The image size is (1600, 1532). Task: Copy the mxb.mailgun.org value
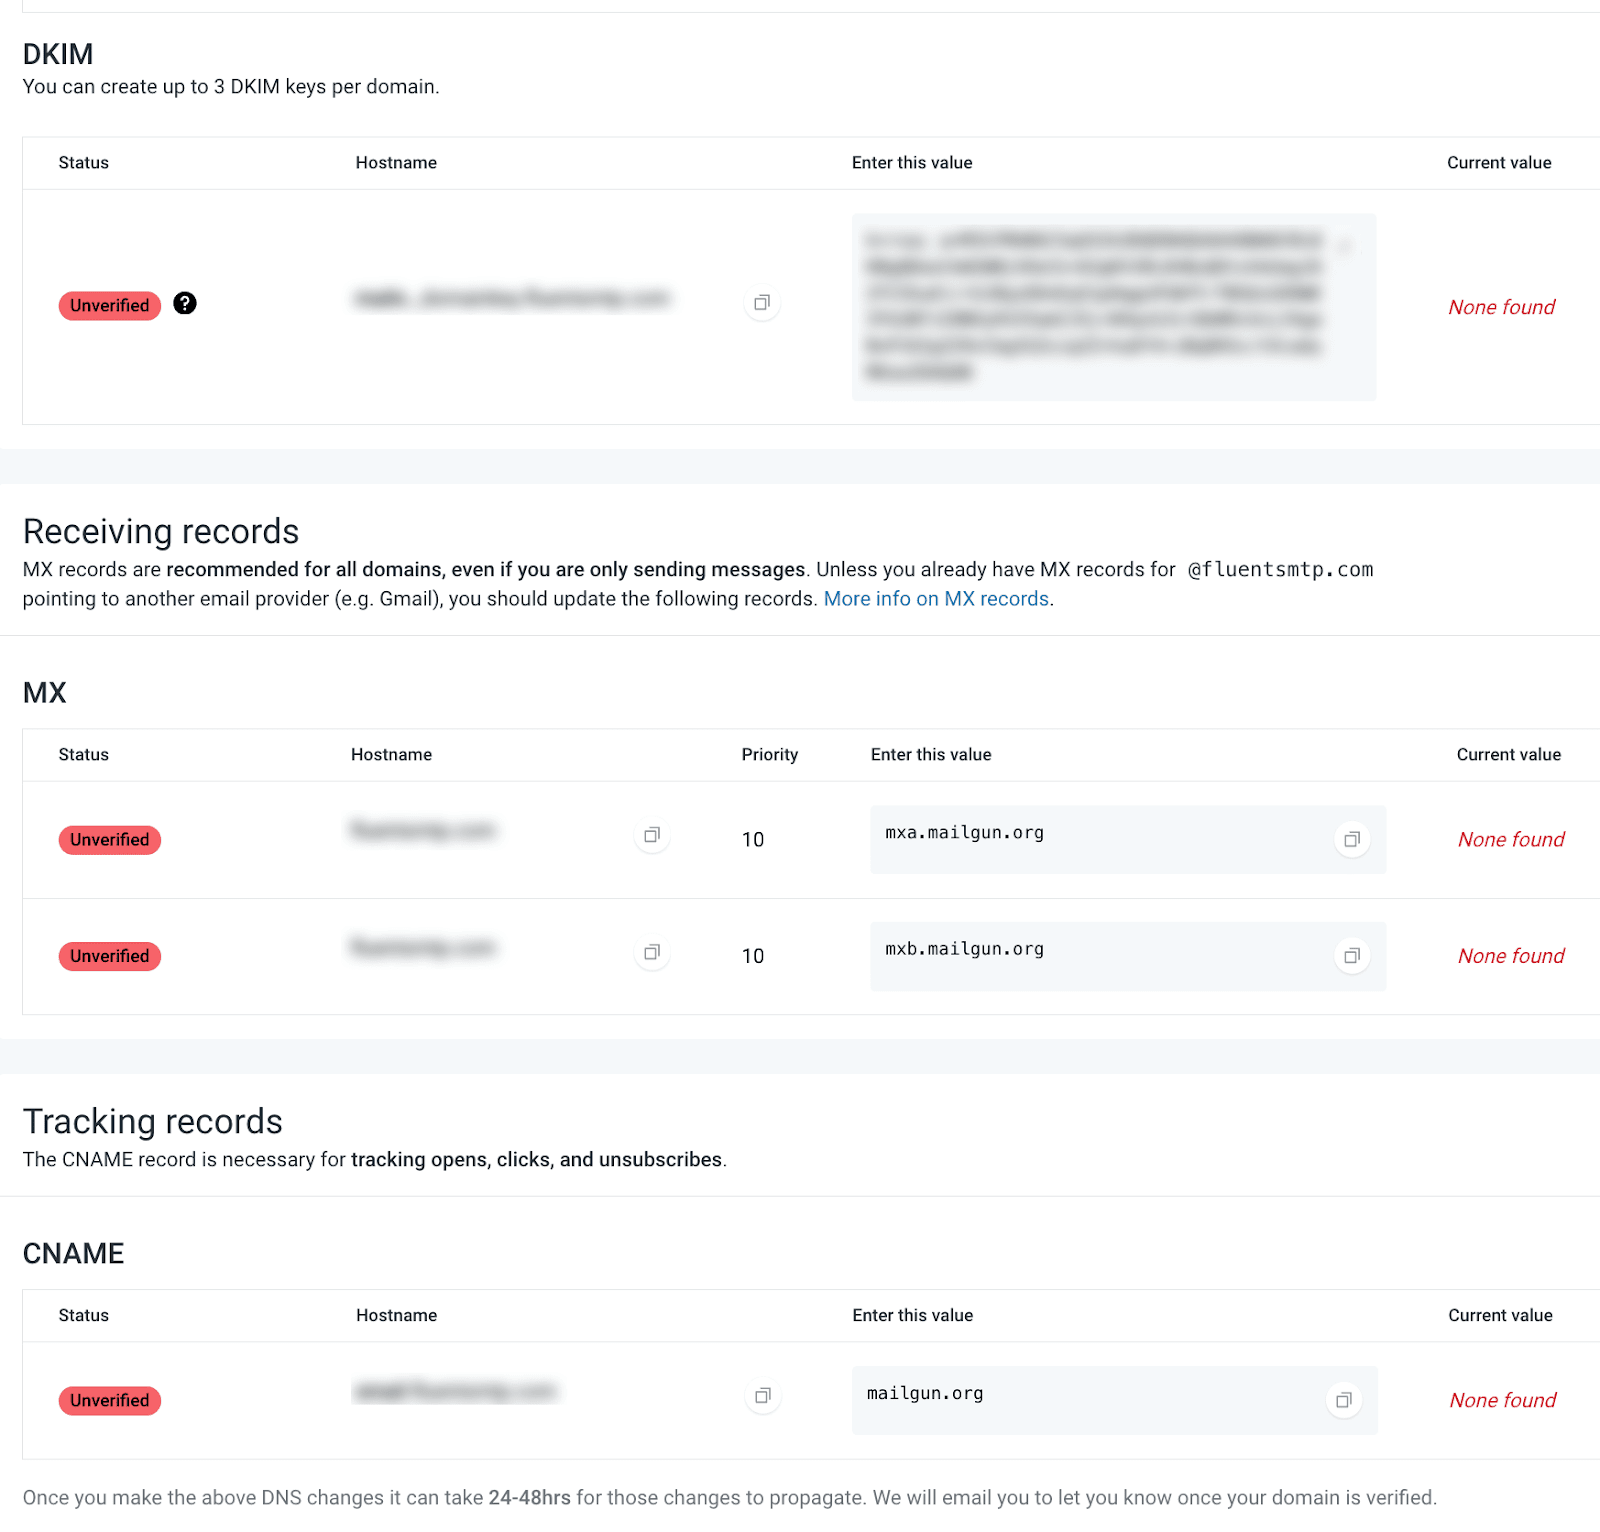point(1351,956)
